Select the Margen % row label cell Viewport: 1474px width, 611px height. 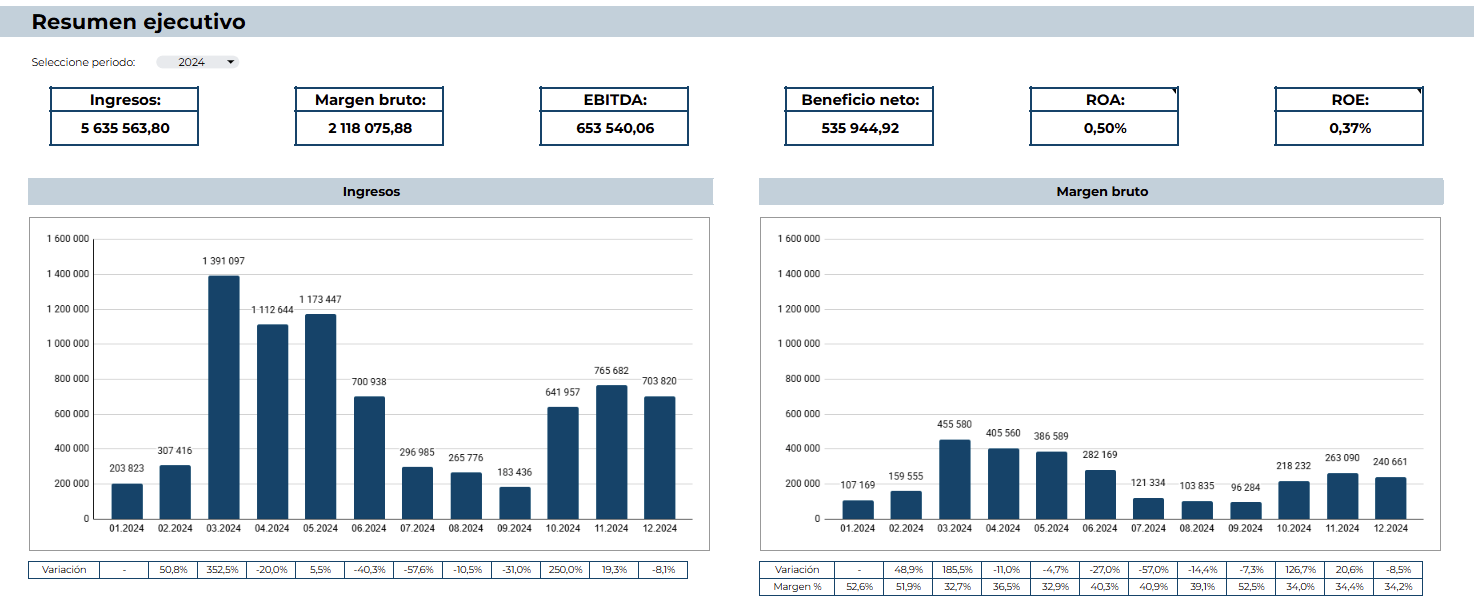pos(797,587)
